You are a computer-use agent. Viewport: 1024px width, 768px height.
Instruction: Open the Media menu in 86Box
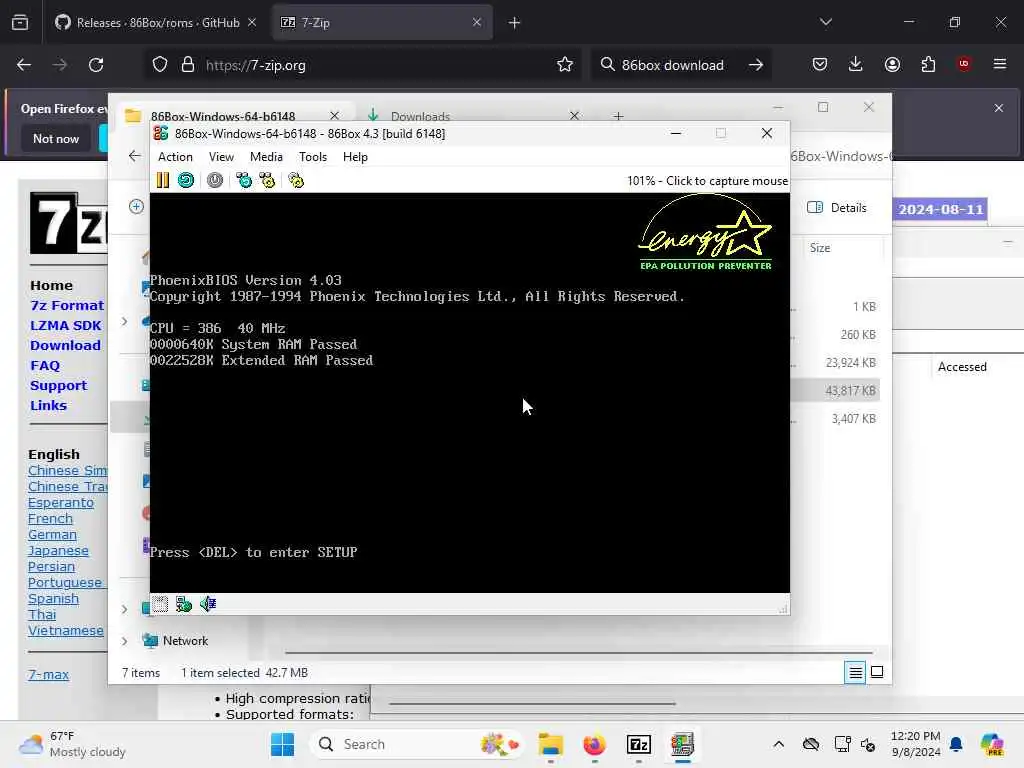[266, 157]
